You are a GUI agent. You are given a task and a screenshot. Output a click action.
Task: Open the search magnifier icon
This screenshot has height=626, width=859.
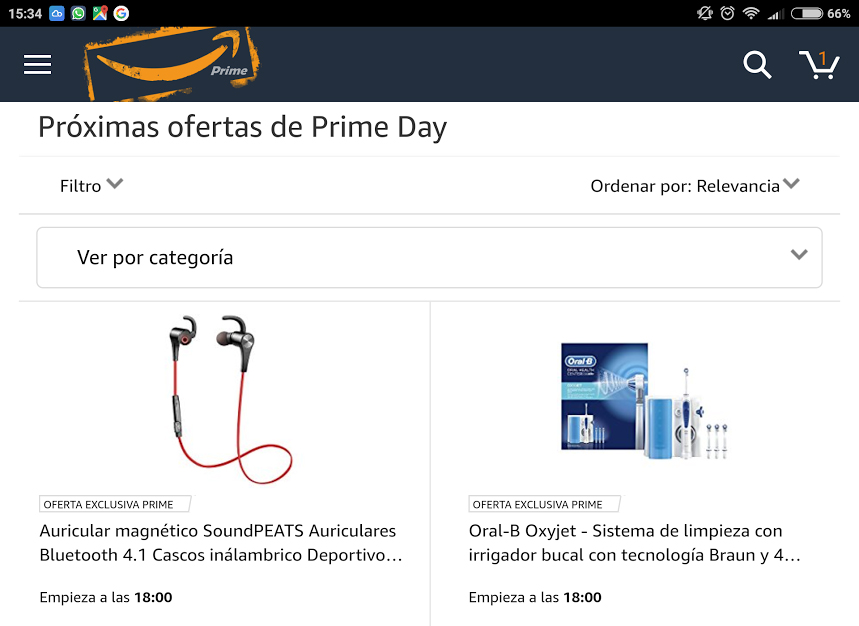[757, 65]
